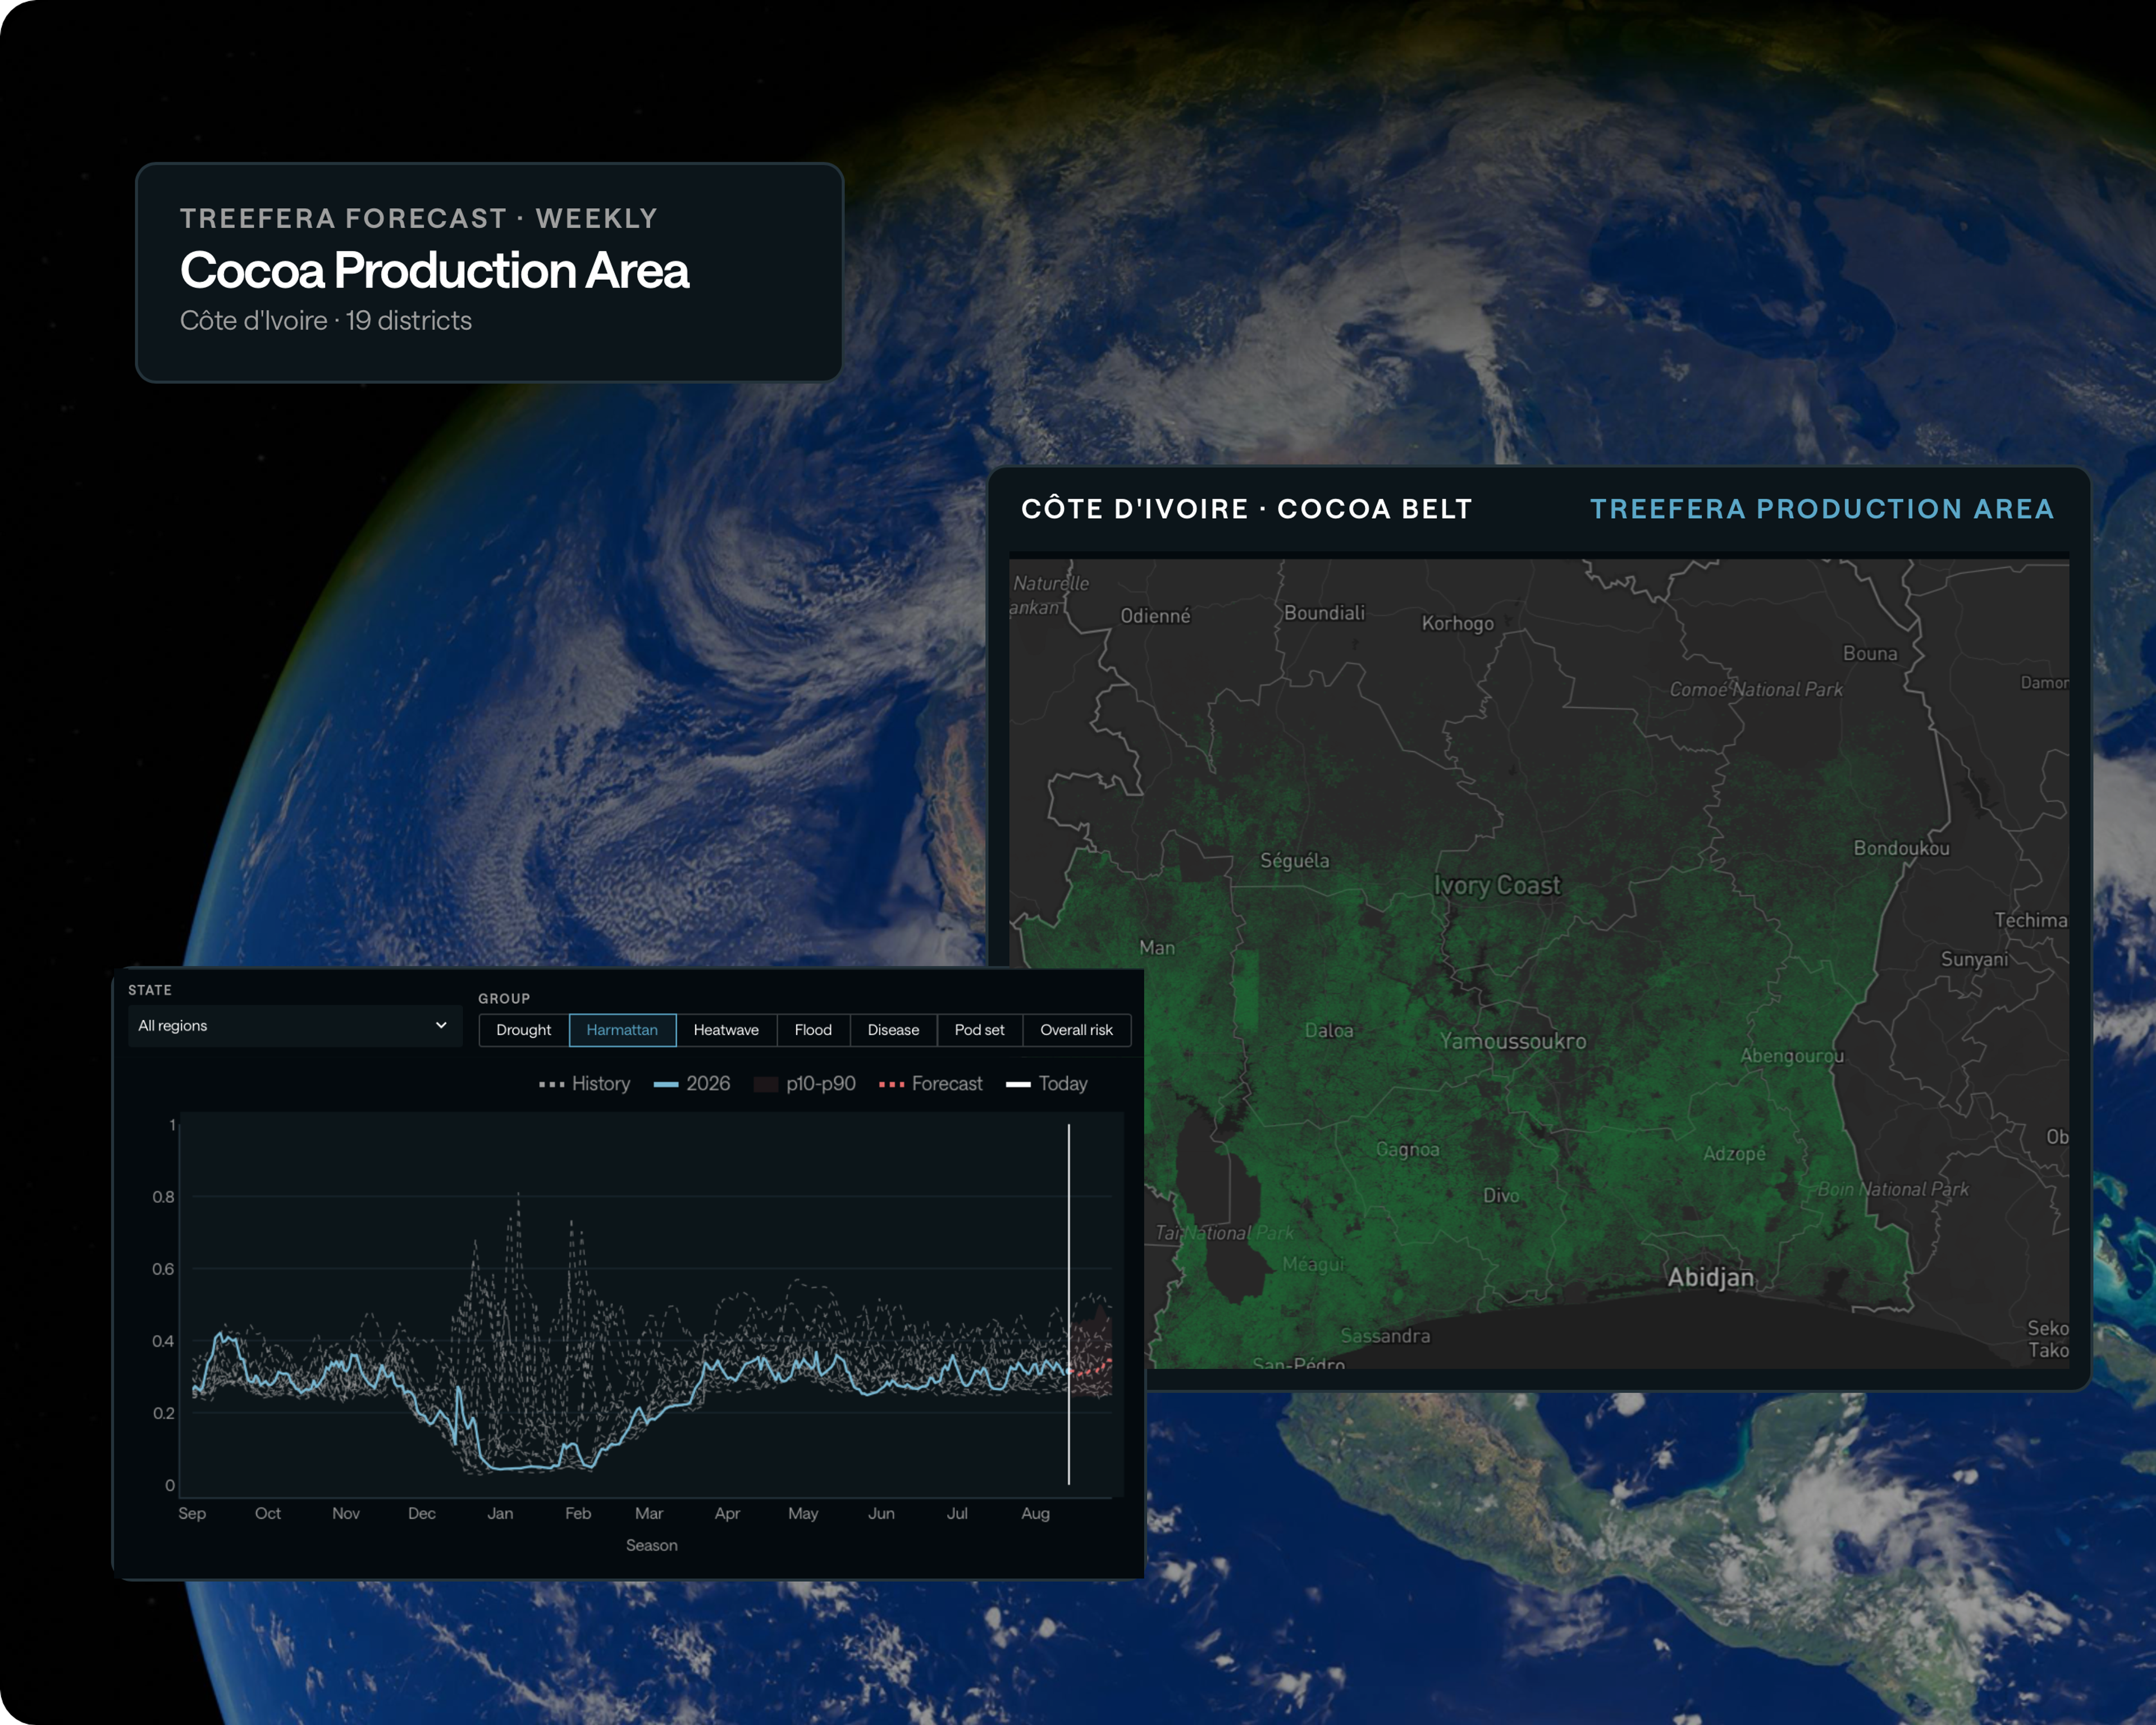The width and height of the screenshot is (2156, 1725).
Task: Click the Gagnoa map label
Action: point(1407,1149)
